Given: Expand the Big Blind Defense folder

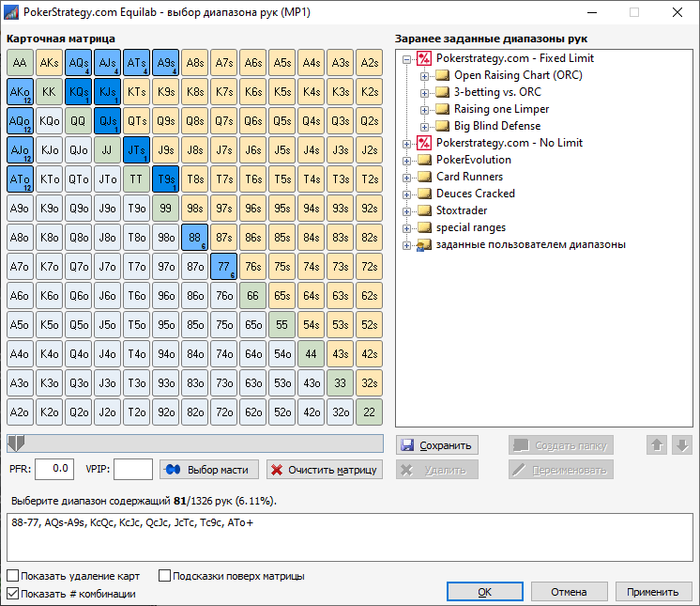Looking at the screenshot, I should click(x=425, y=127).
